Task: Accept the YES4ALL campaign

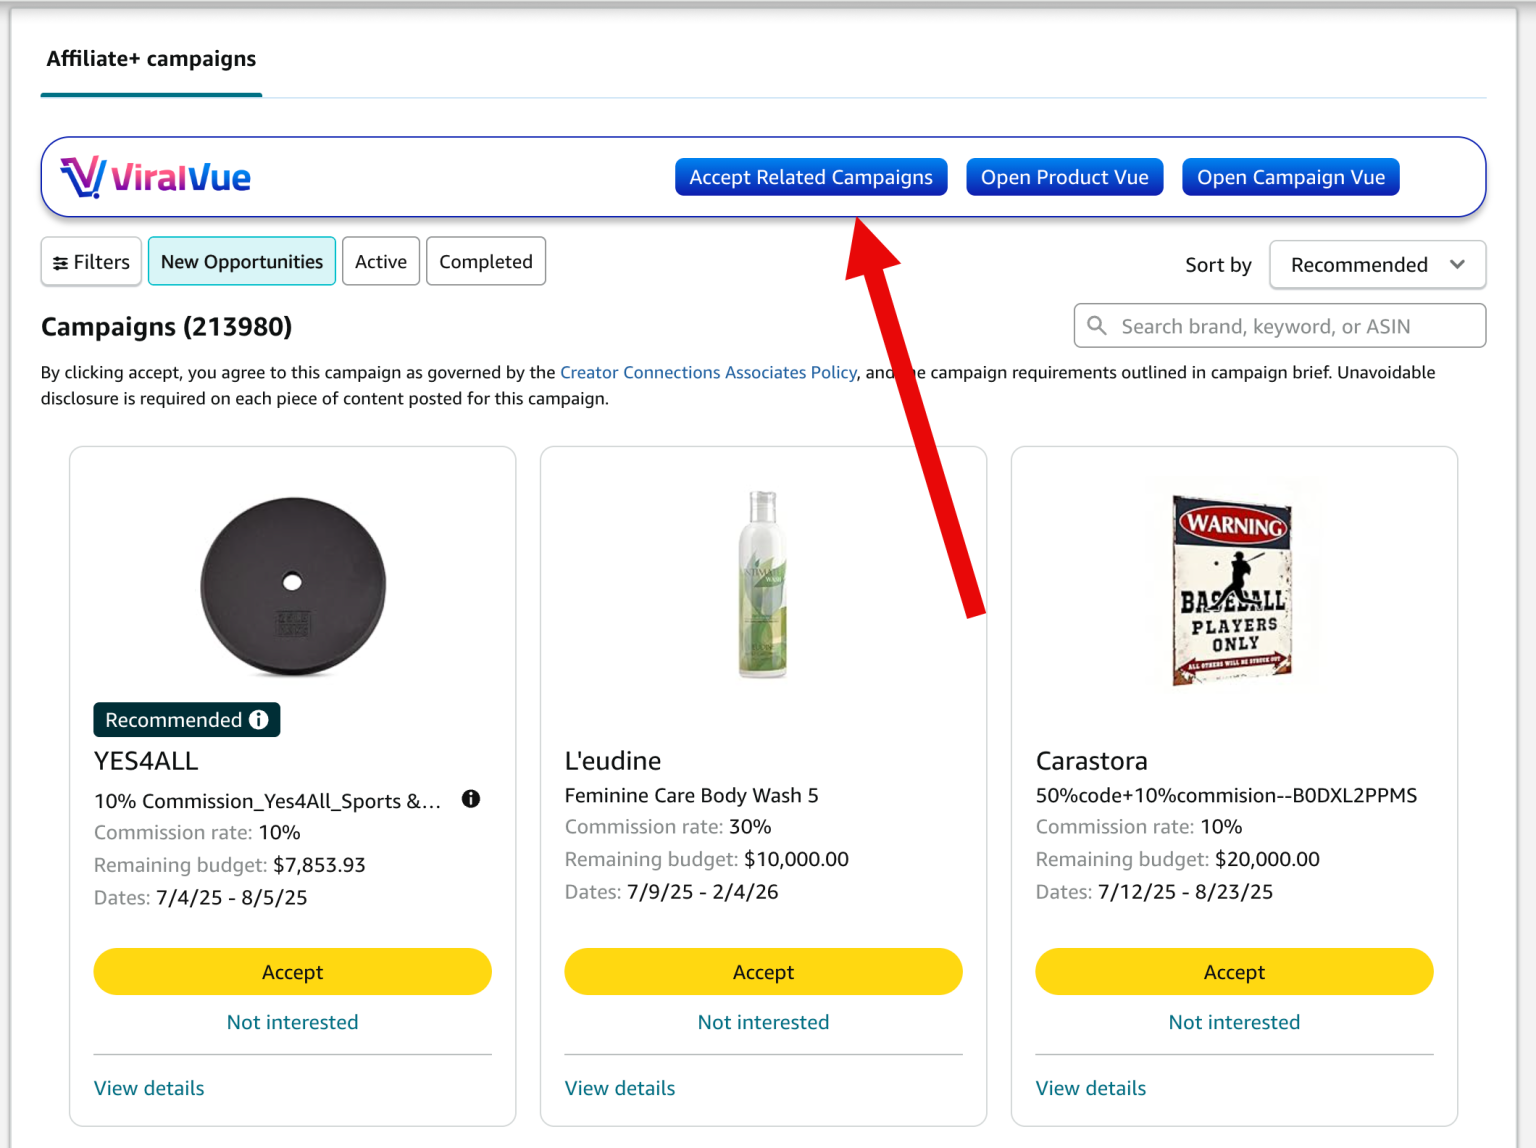Action: pyautogui.click(x=292, y=971)
